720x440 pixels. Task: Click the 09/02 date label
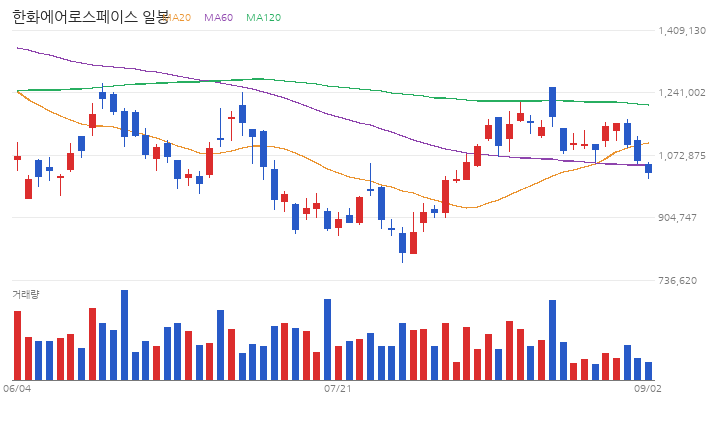(x=648, y=389)
